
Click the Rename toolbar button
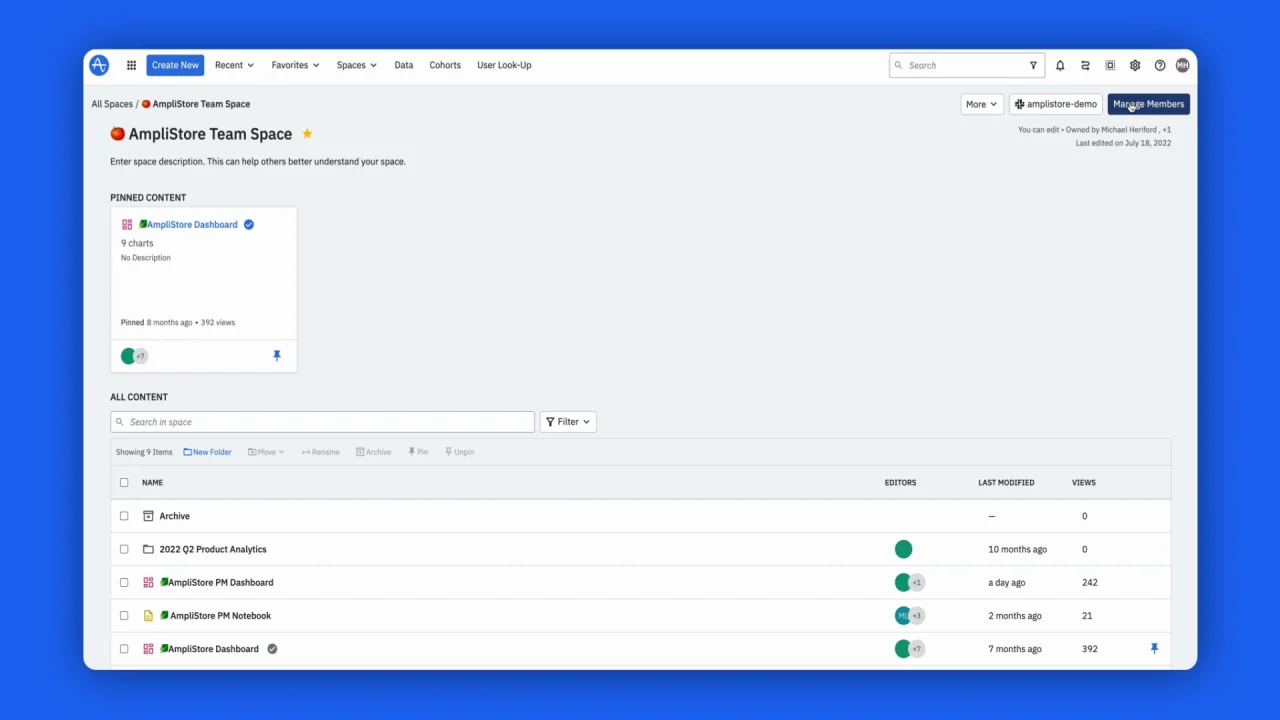click(x=320, y=452)
